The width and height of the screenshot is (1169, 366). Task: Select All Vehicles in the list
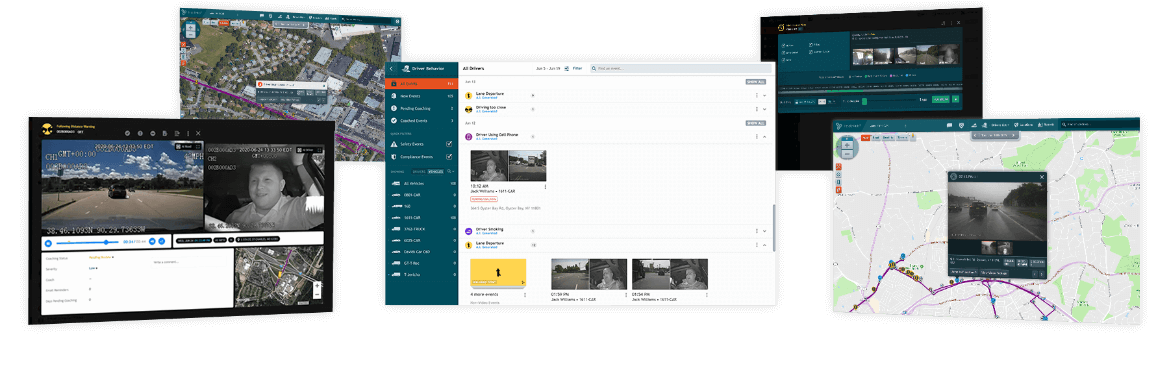pyautogui.click(x=422, y=183)
